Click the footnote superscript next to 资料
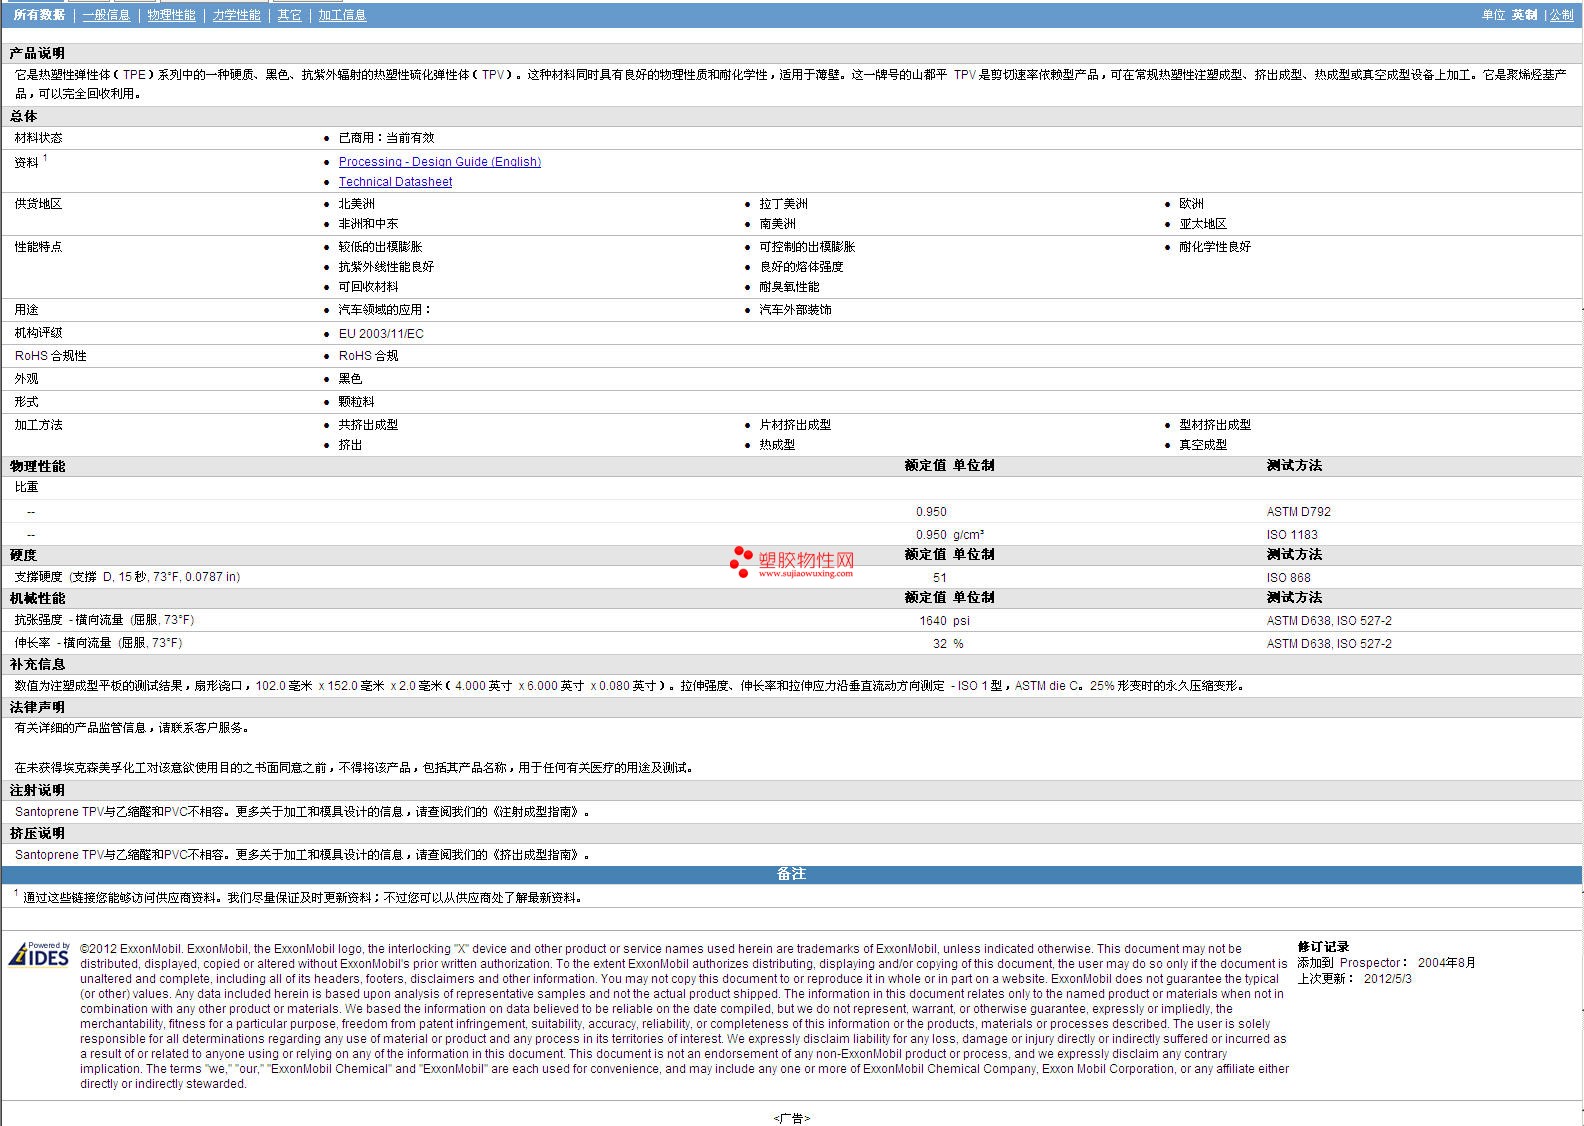The height and width of the screenshot is (1126, 1584). coord(45,158)
